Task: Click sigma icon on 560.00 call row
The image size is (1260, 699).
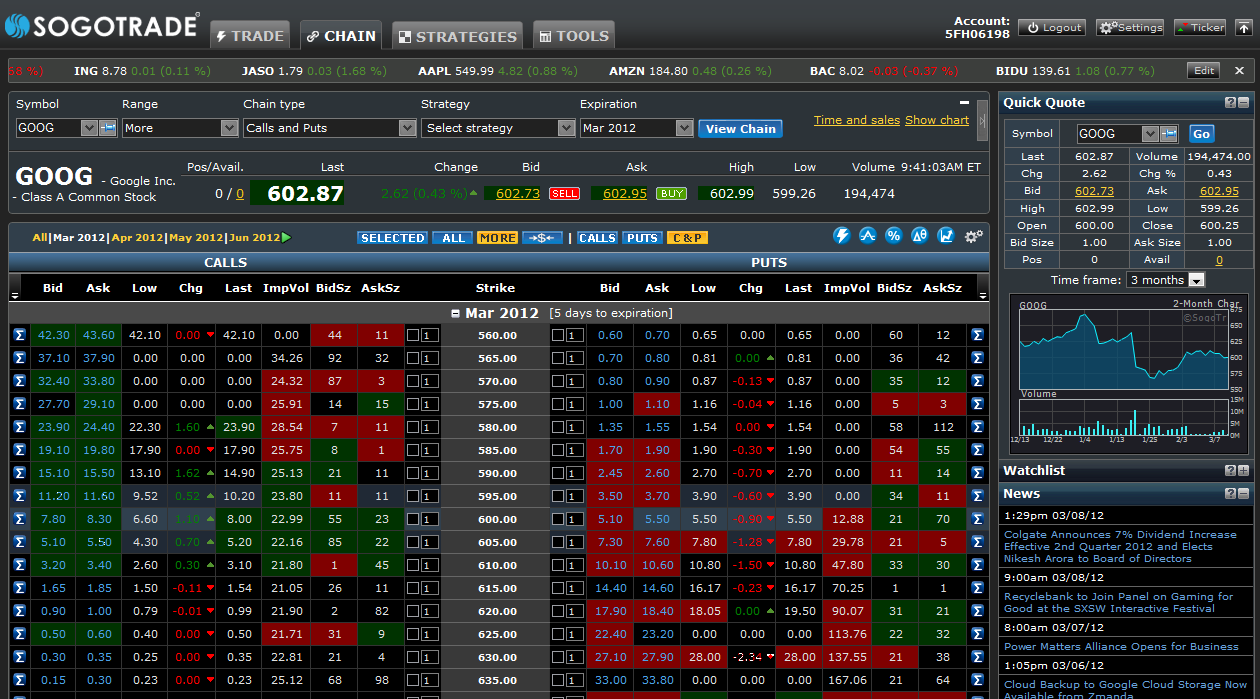Action: (x=19, y=335)
